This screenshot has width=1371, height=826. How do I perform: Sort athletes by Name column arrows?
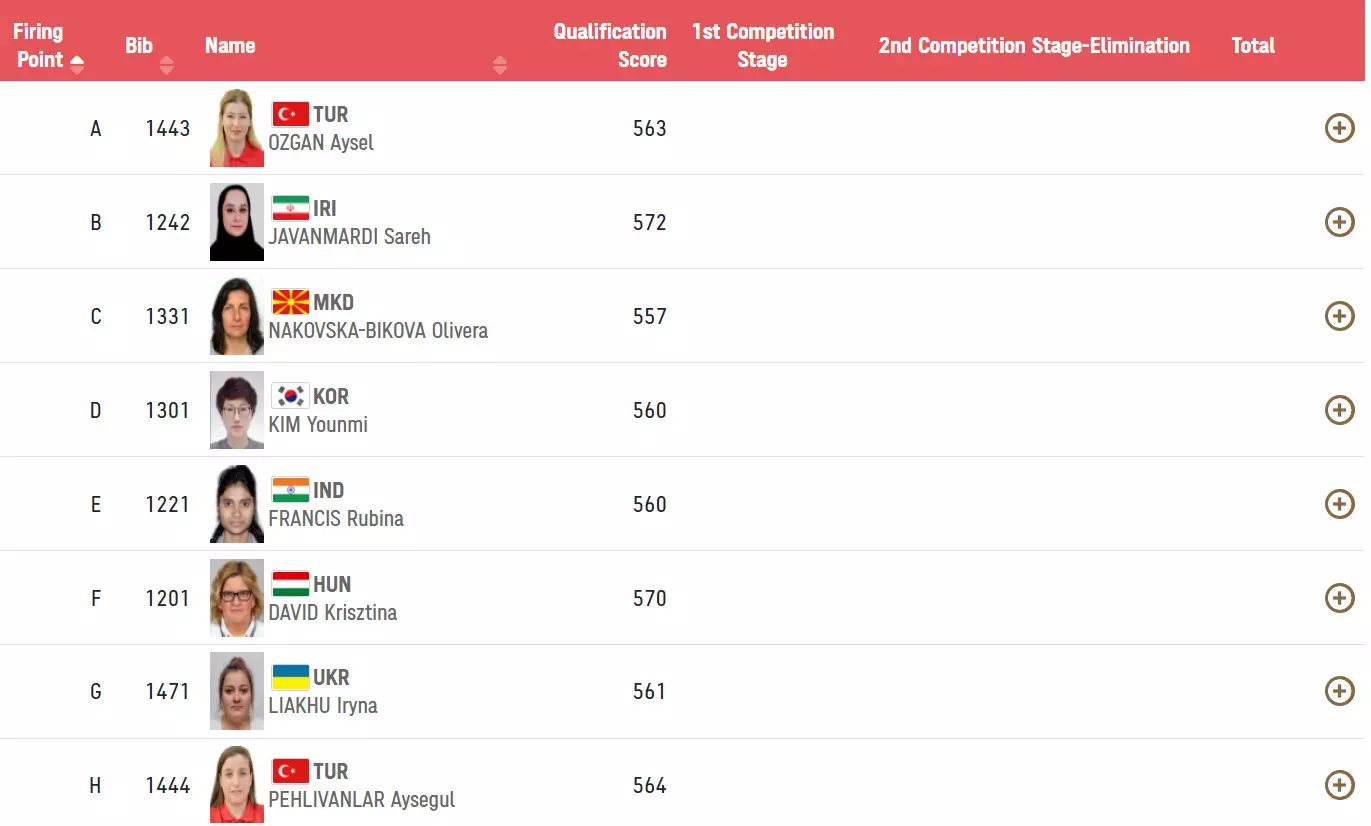(x=500, y=65)
